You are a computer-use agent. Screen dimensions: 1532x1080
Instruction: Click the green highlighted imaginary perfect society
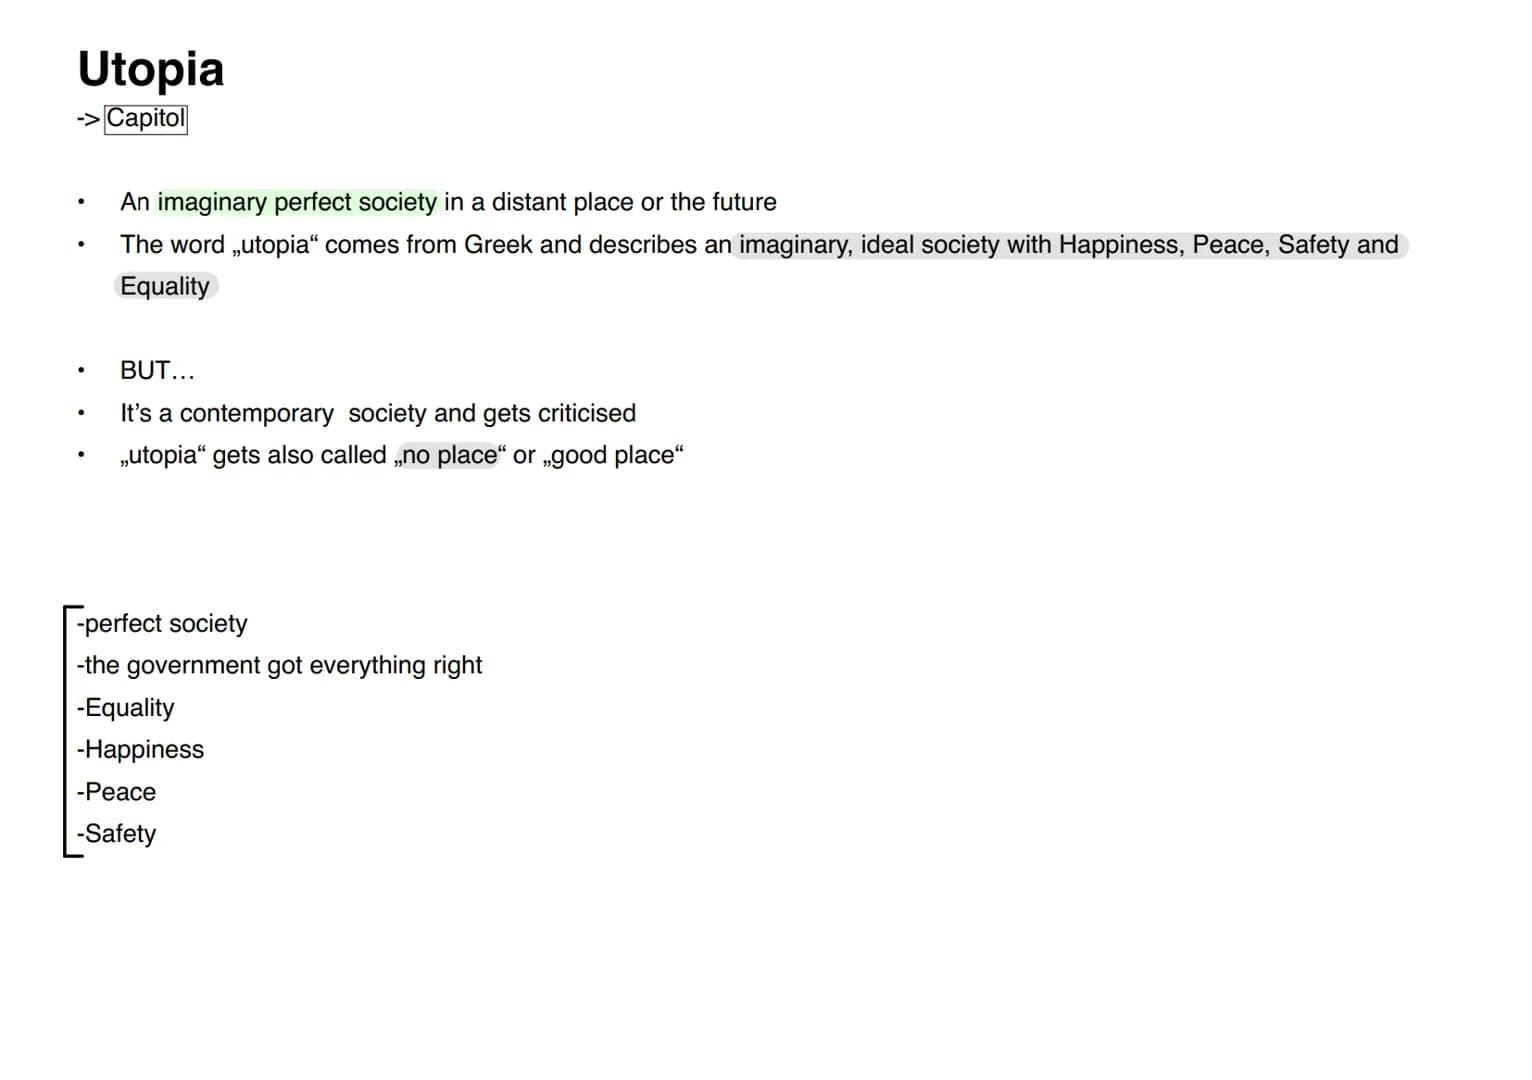pyautogui.click(x=297, y=202)
